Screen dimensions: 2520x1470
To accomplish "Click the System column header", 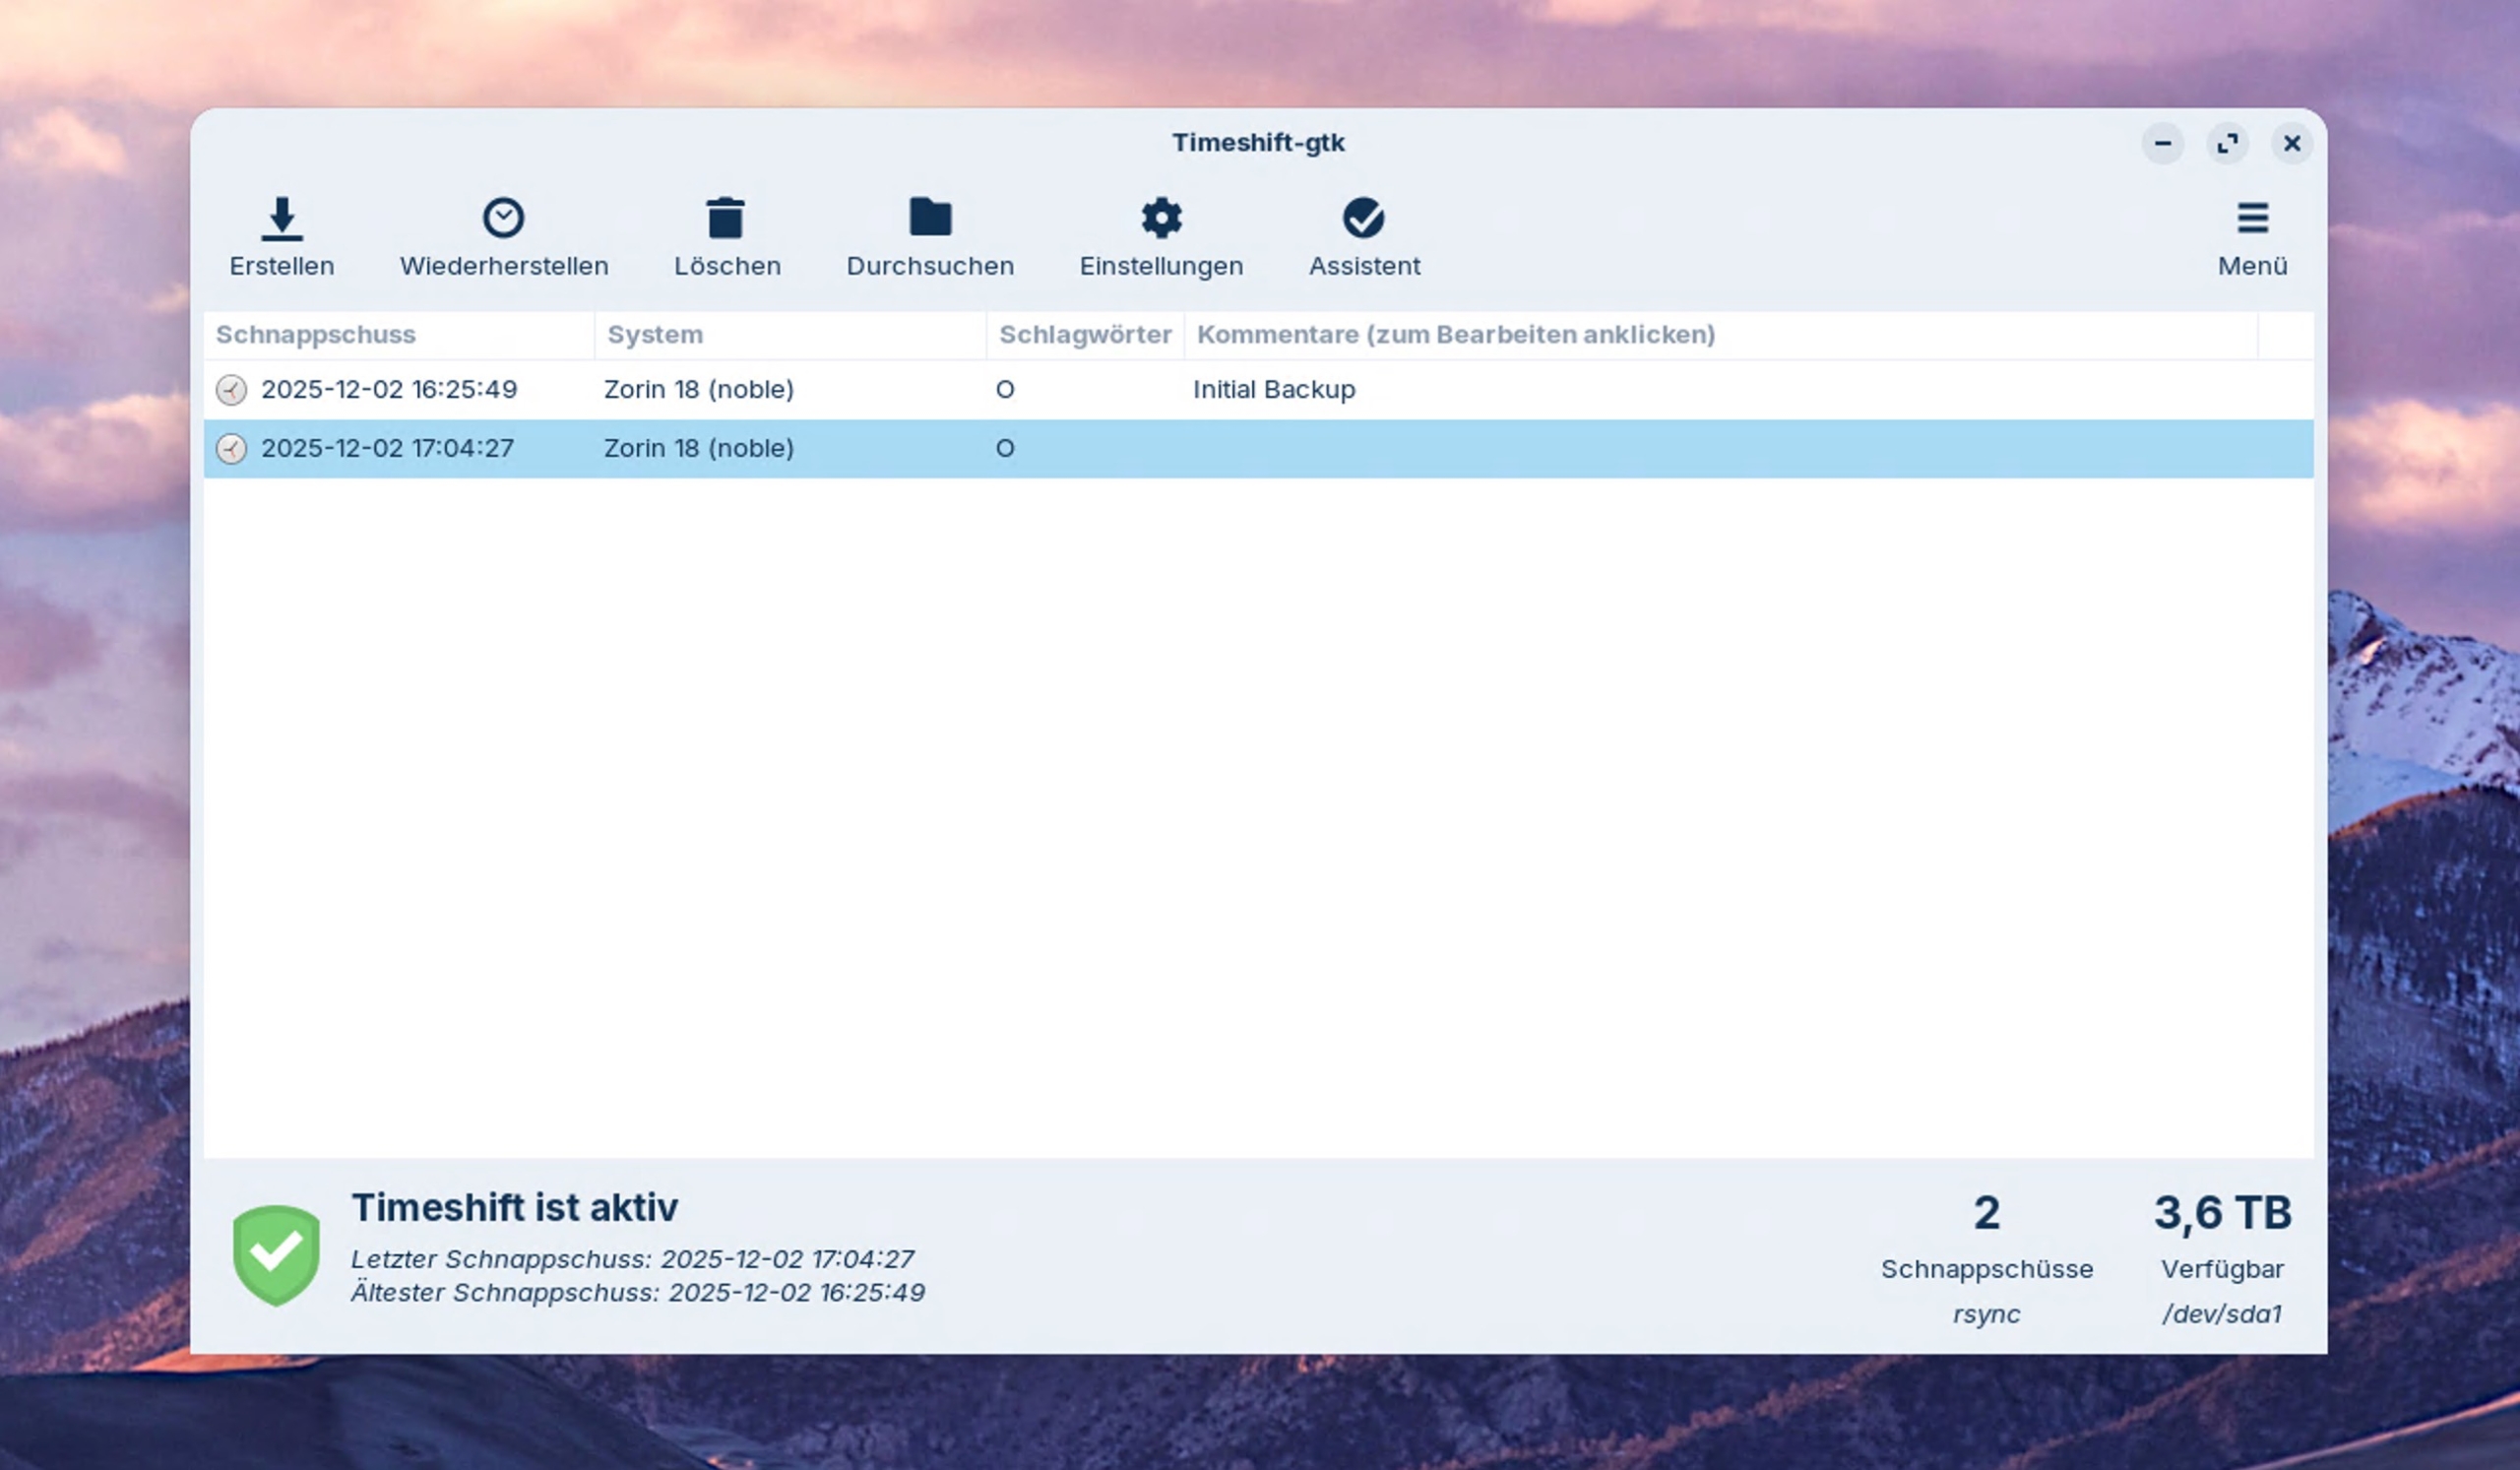I will coord(653,335).
